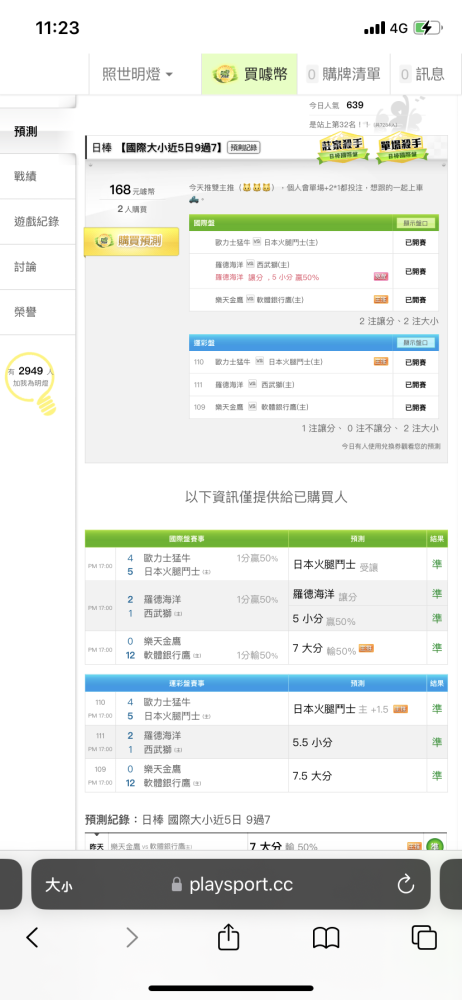
Task: Click the 2 人購買 text
Action: 133,209
